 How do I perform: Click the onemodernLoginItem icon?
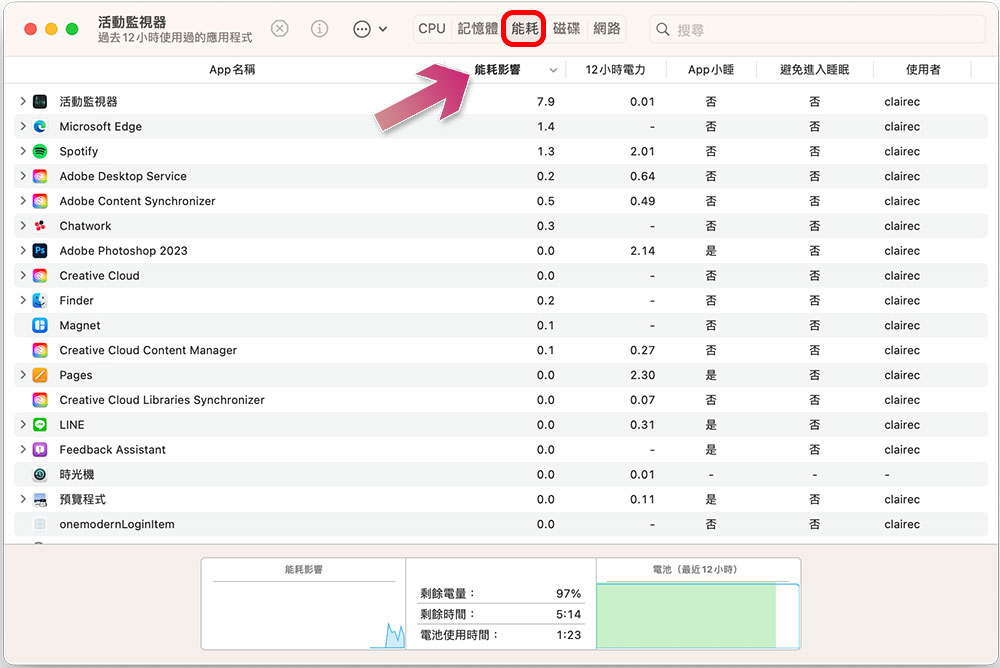40,524
